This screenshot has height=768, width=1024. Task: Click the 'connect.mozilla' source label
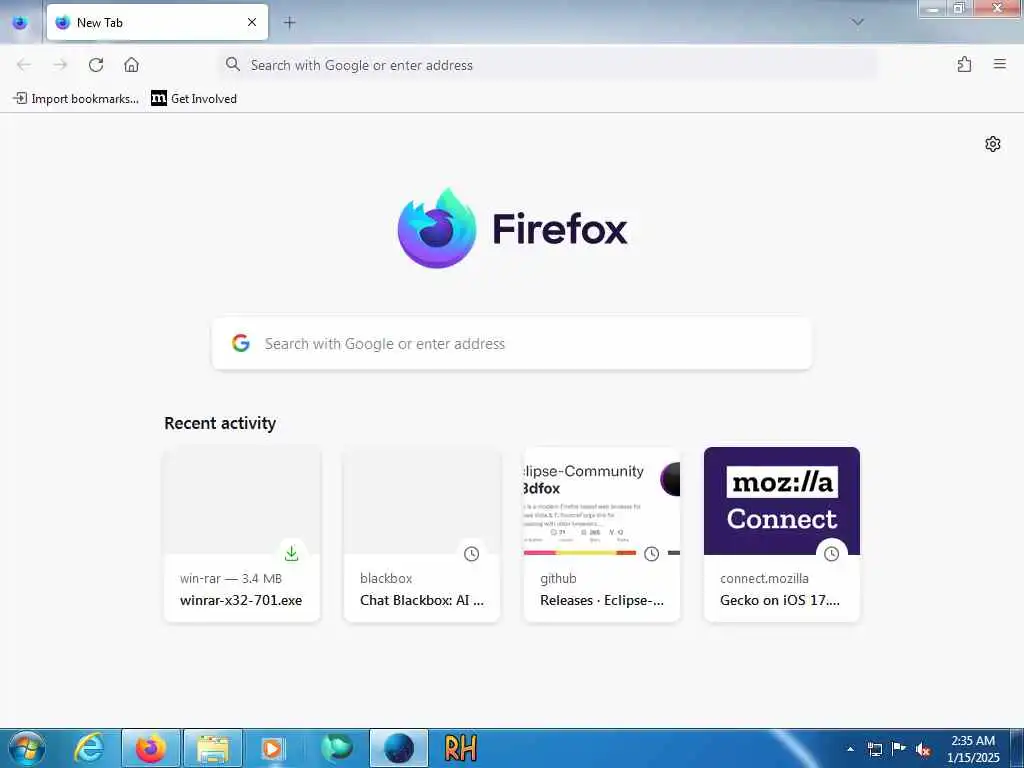point(764,579)
